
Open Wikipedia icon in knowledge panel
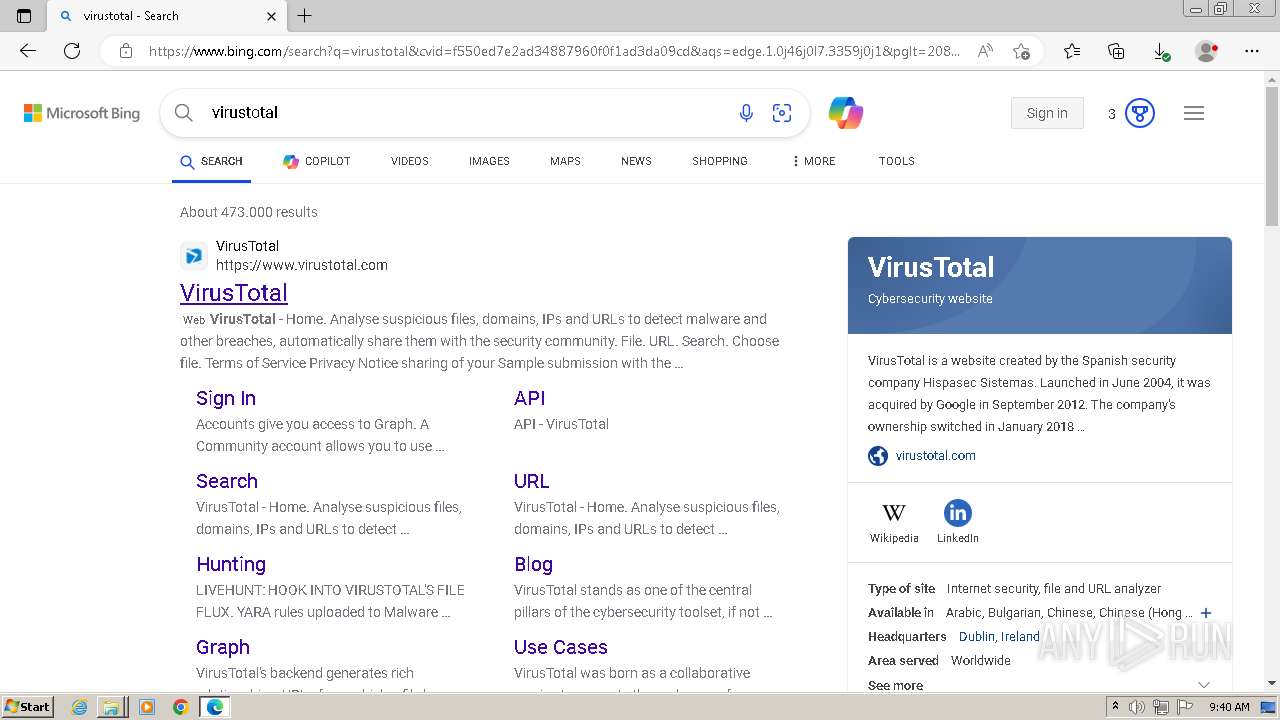(x=894, y=513)
